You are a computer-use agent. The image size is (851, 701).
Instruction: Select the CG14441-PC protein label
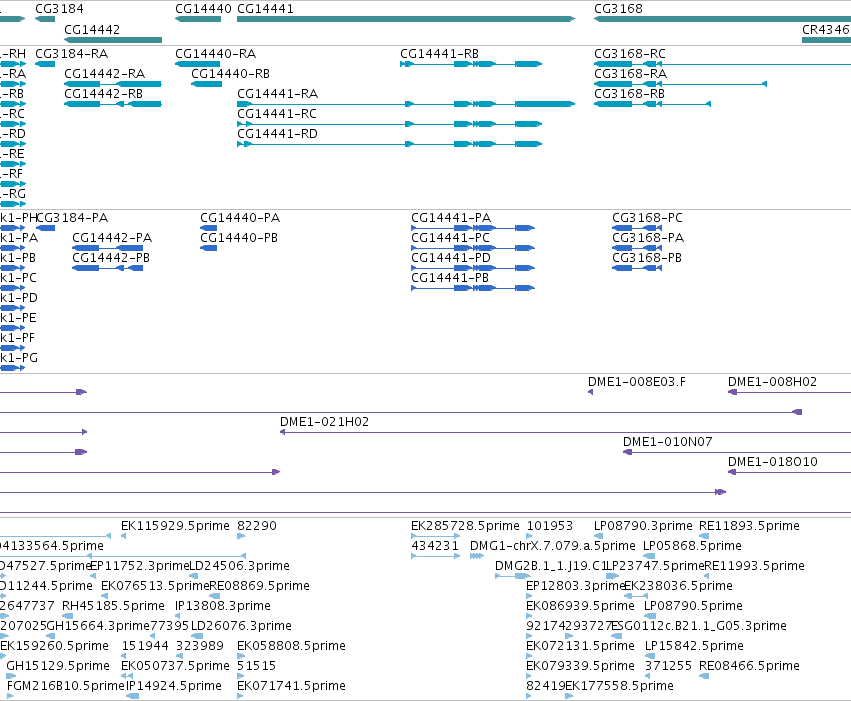tap(450, 238)
